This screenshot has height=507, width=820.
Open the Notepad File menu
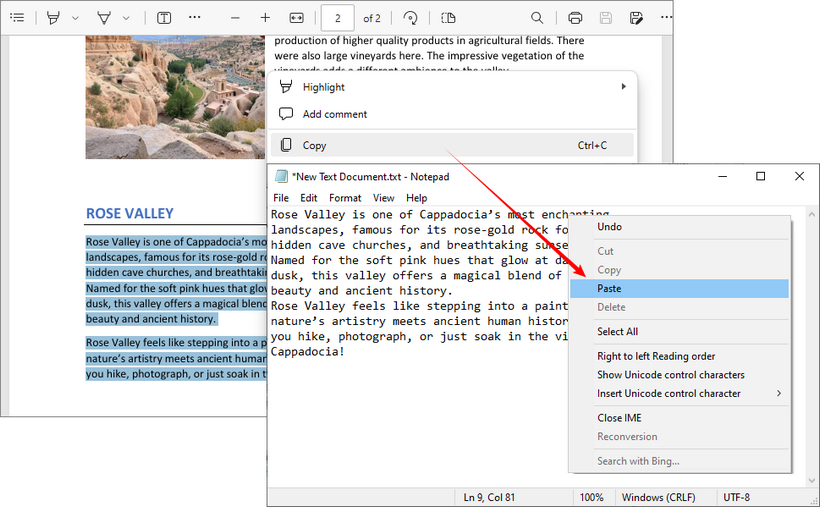[x=281, y=198]
